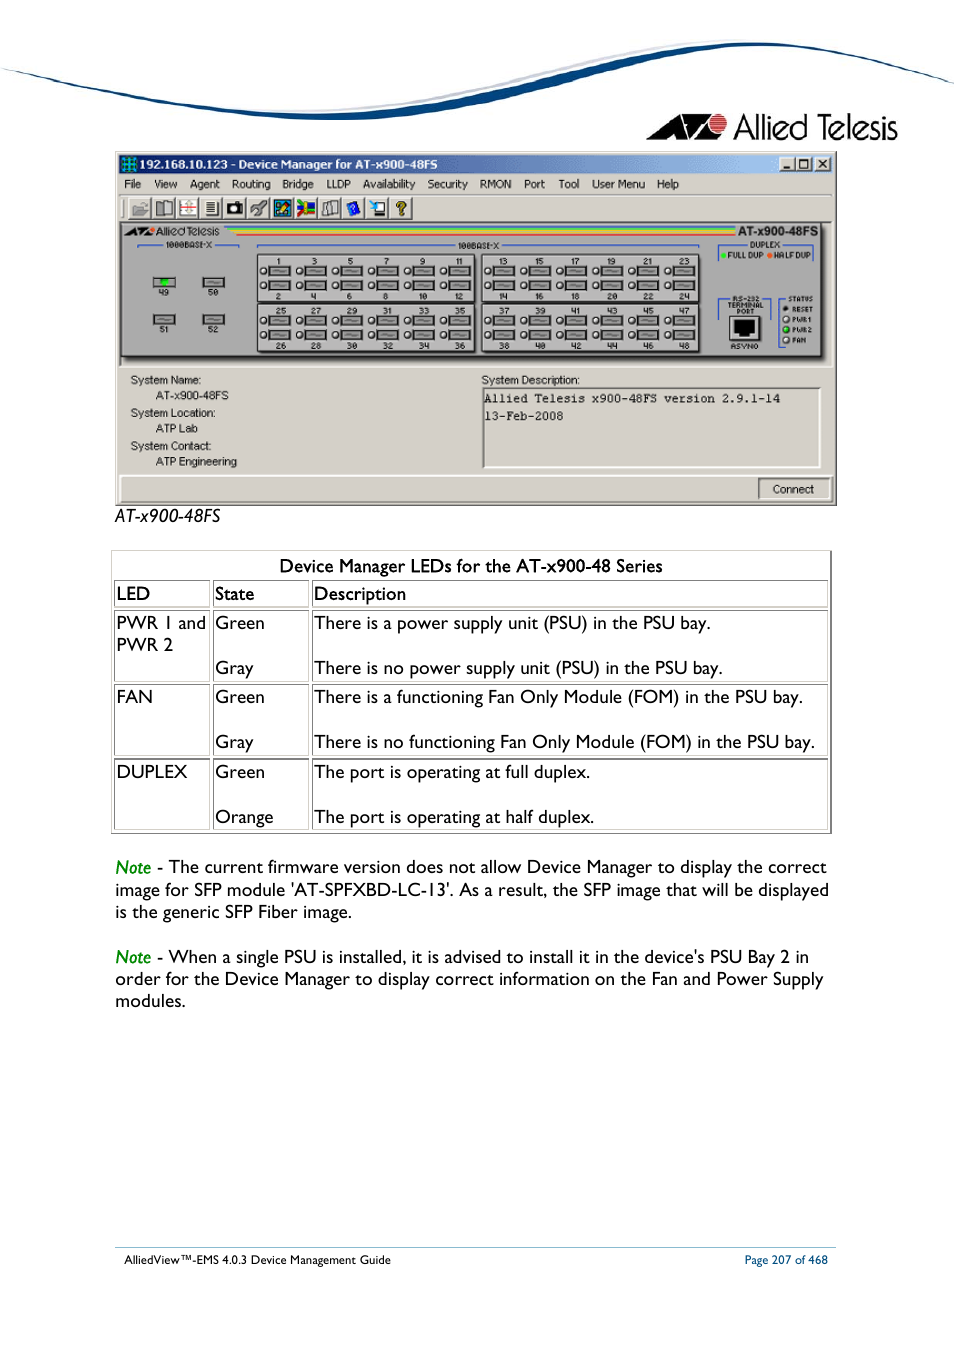This screenshot has width=954, height=1351.
Task: Click the chain link toolbar icon
Action: pos(259,209)
